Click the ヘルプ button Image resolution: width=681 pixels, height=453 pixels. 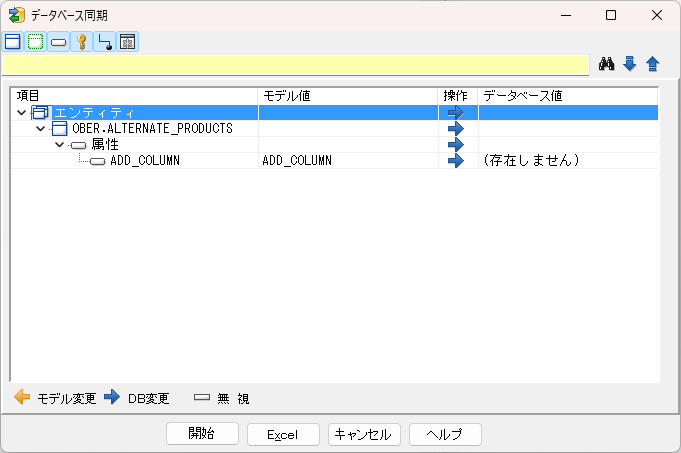click(445, 434)
